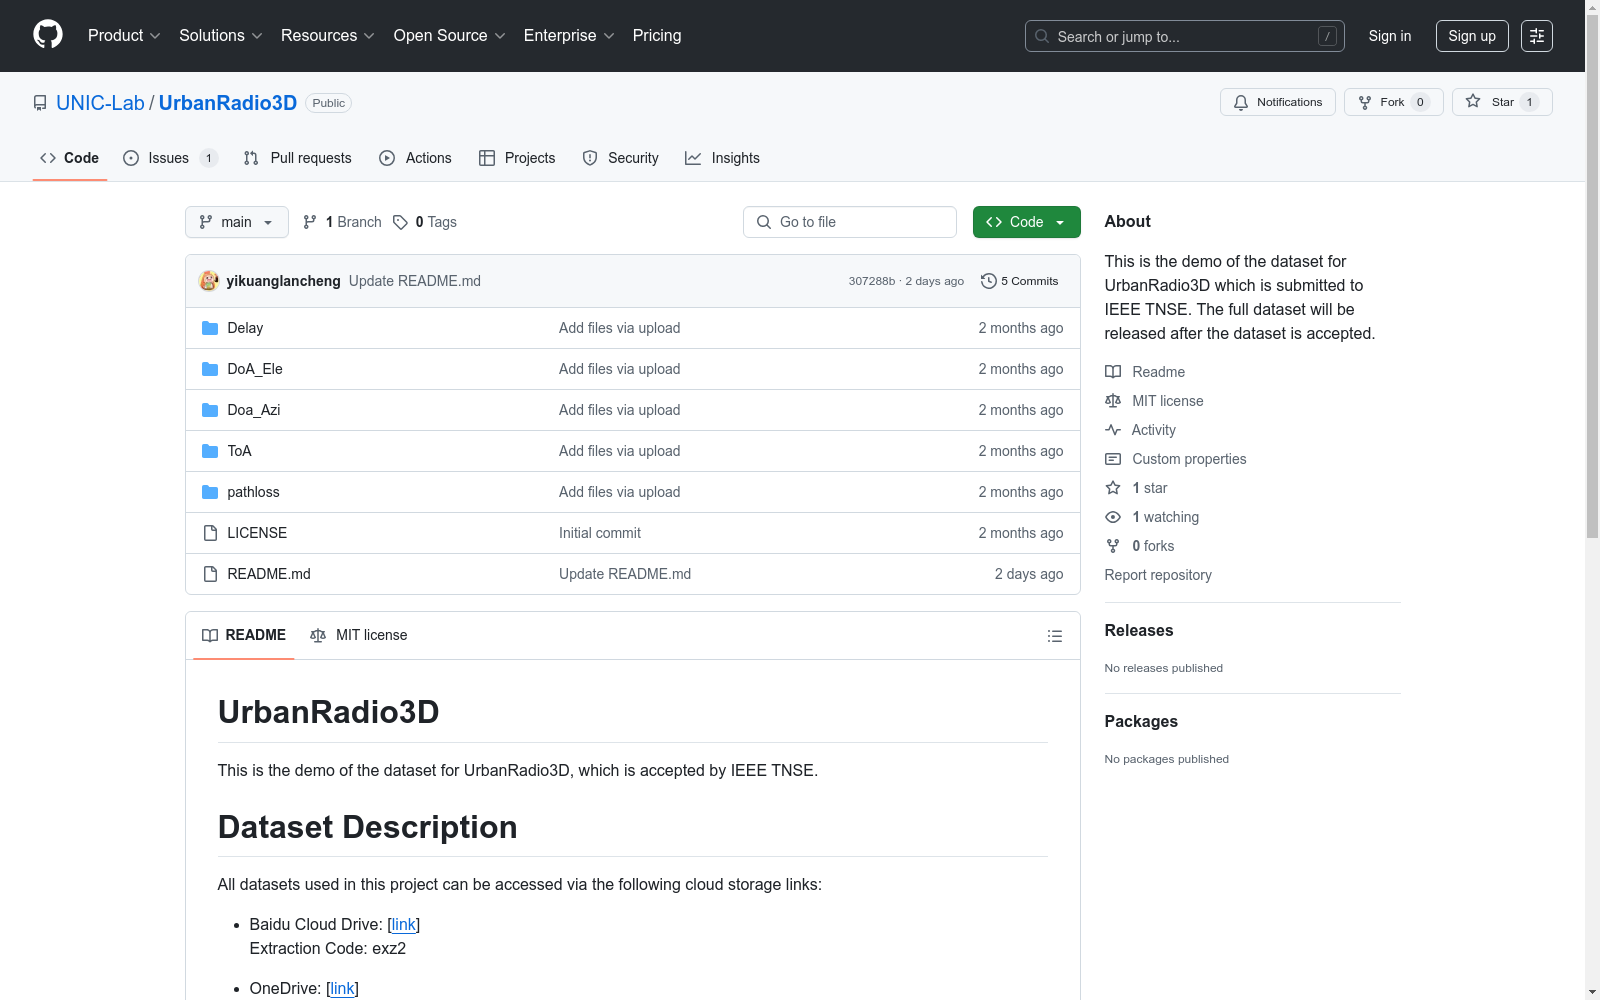Open the Baidu Cloud Drive link
This screenshot has height=1000, width=1600.
(404, 924)
